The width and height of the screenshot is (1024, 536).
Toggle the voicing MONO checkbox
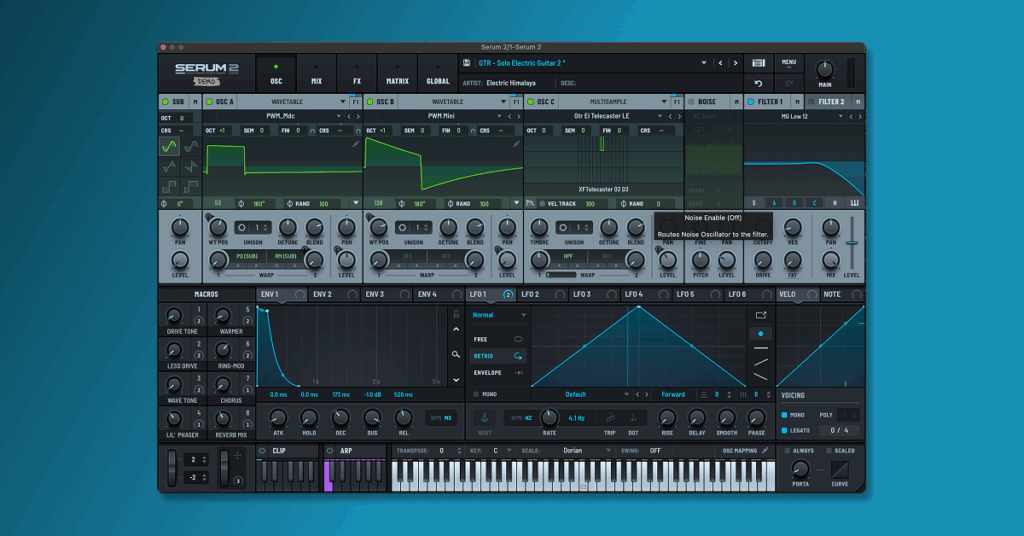[784, 415]
